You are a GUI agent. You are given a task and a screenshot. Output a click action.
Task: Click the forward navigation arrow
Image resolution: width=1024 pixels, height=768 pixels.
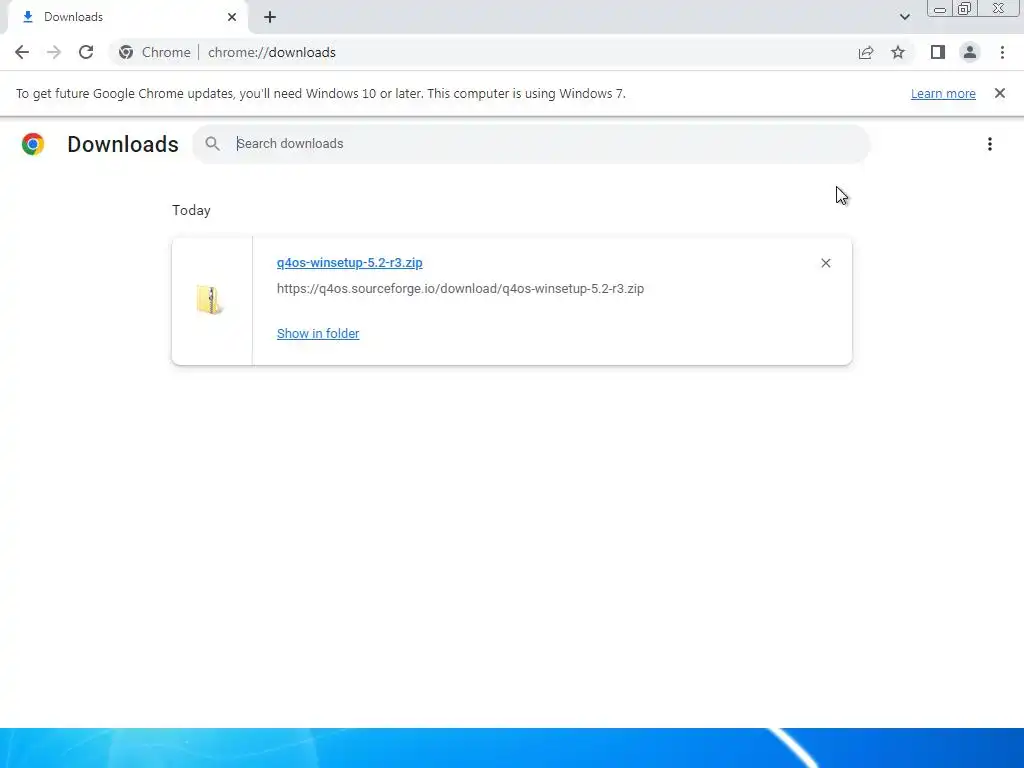coord(54,52)
